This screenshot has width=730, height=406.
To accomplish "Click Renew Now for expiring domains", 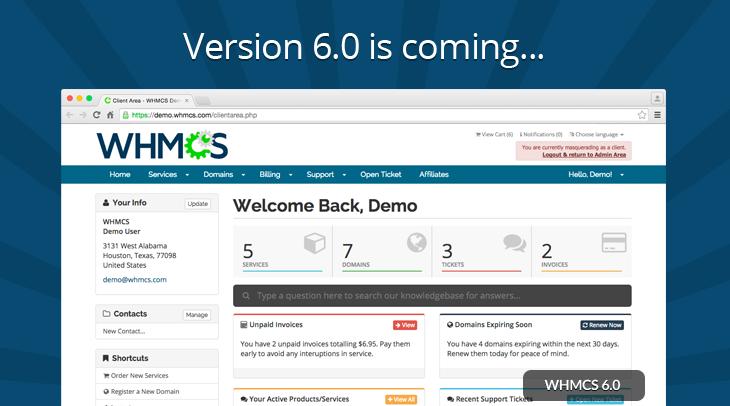I will click(602, 325).
